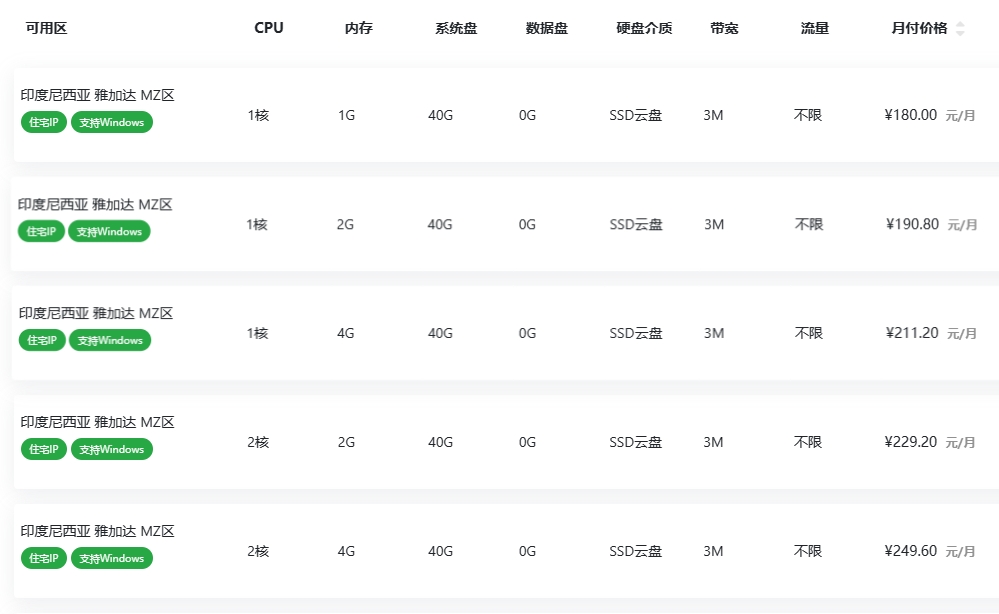Click 支持Windows badge on the ¥190.80 plan

tap(109, 231)
